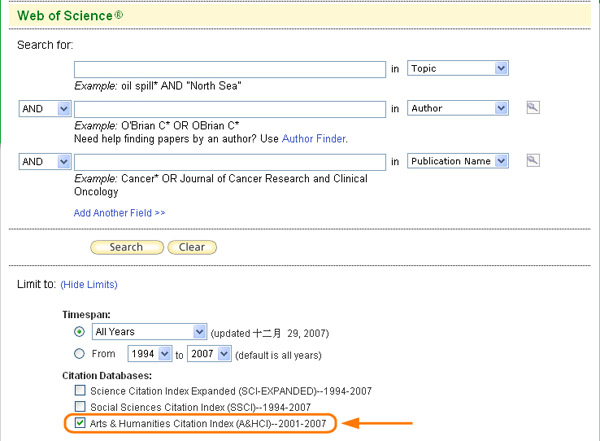Viewport: 600px width, 441px height.
Task: Open AND operator dropdown before Author row
Action: 45,109
